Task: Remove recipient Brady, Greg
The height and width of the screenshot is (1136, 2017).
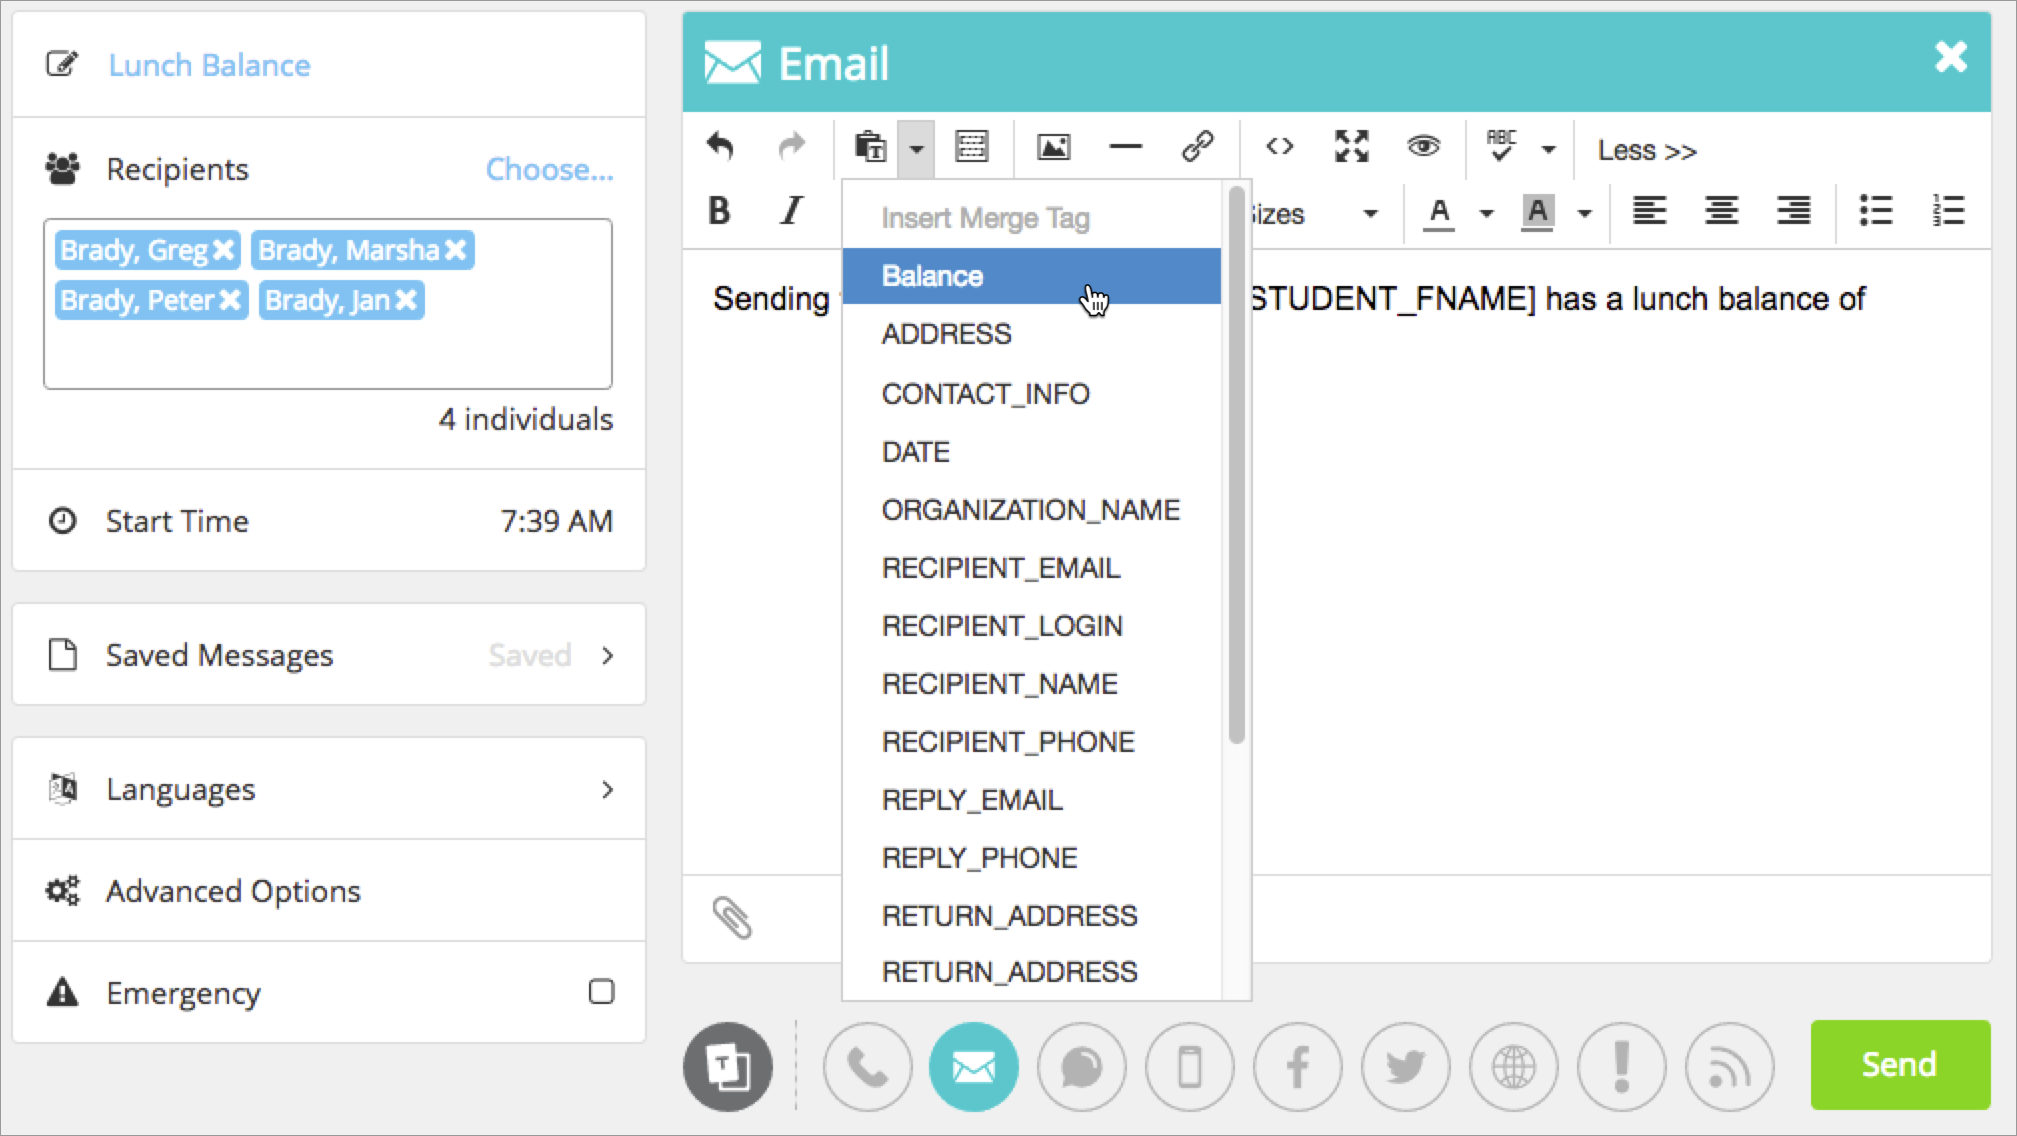Action: 223,249
